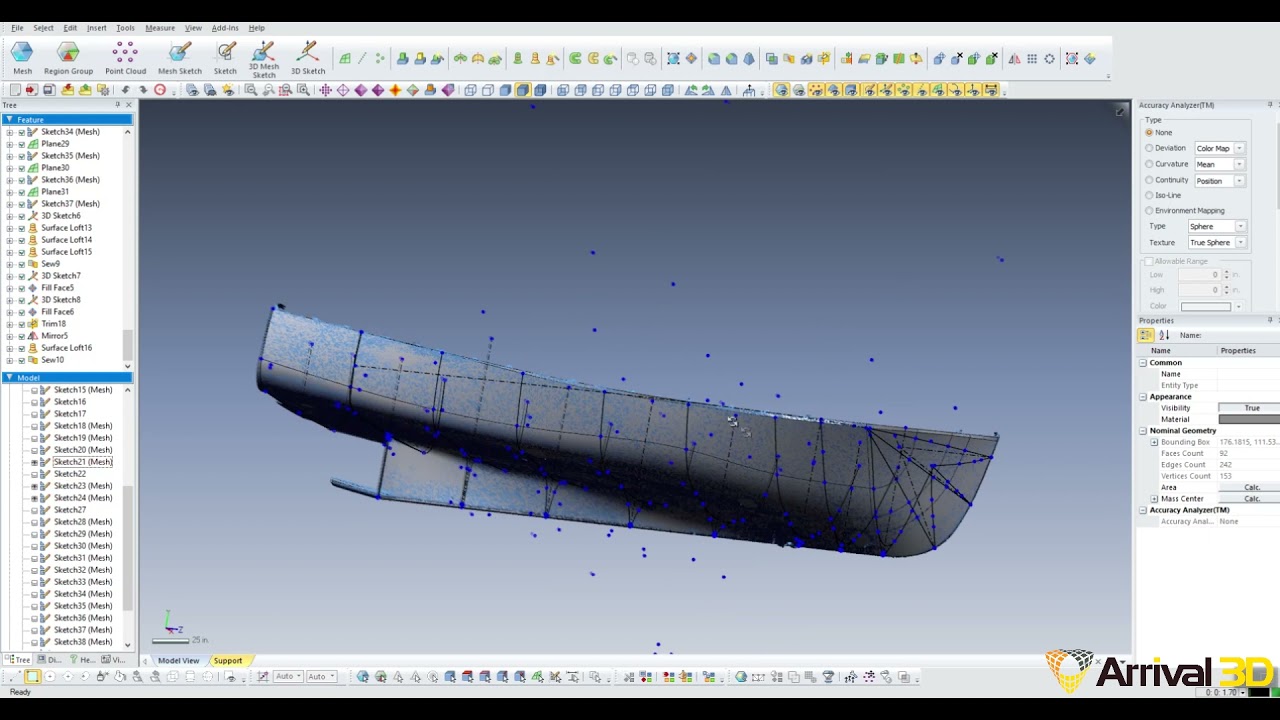Click the Undo arrow icon

tap(125, 90)
